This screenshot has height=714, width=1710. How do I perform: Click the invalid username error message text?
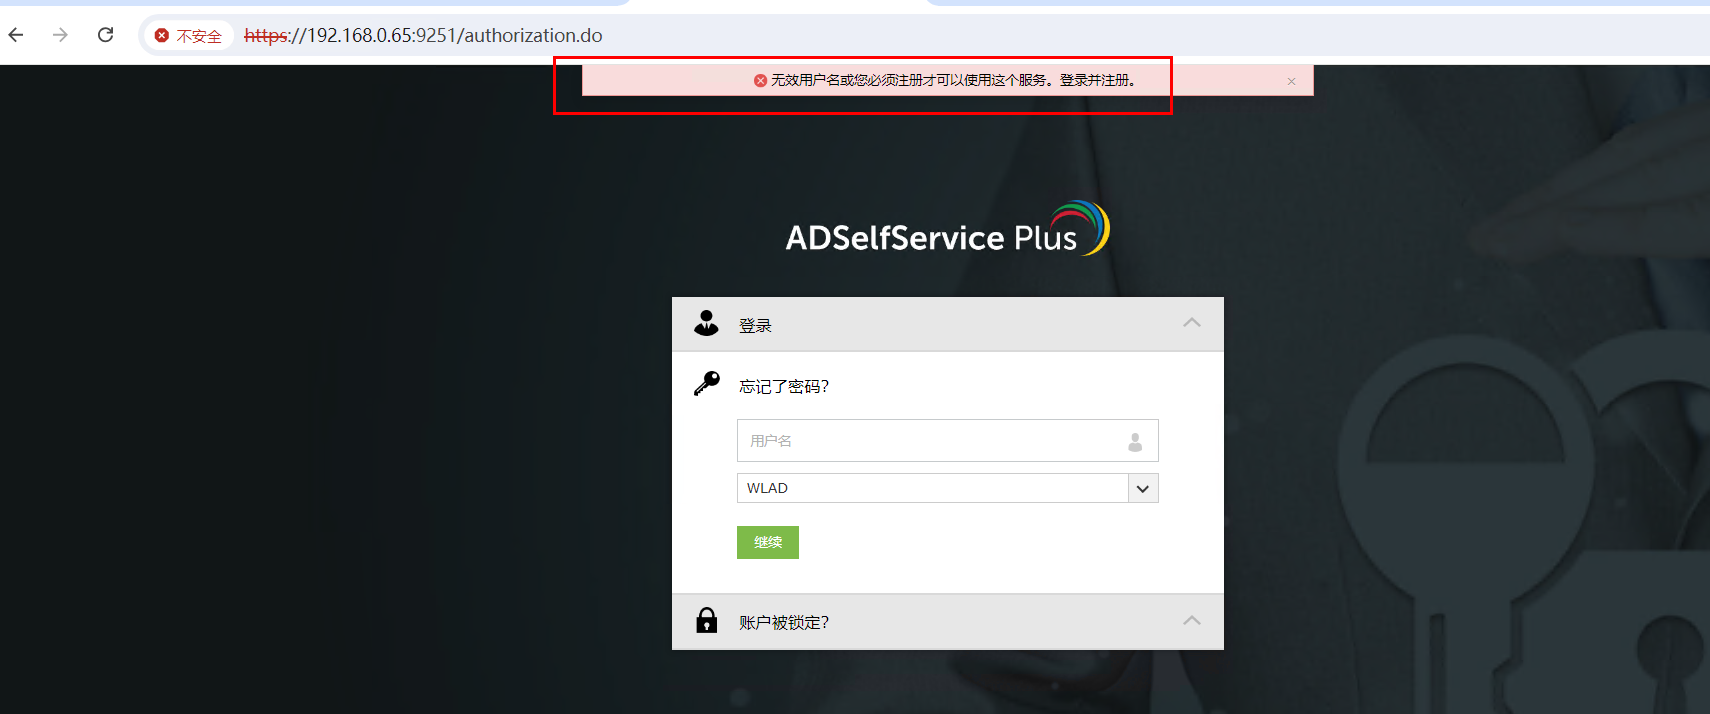pos(954,80)
